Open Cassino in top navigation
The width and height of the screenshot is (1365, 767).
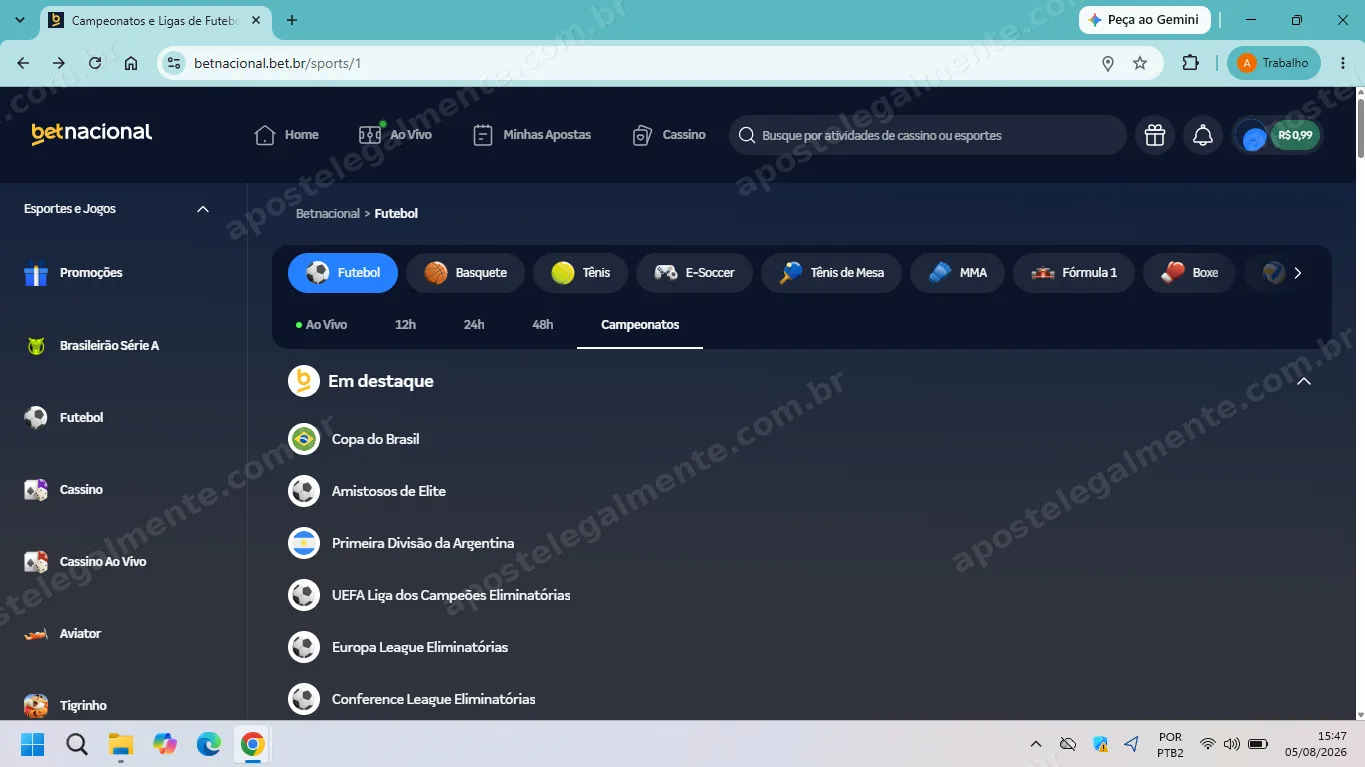click(x=669, y=135)
